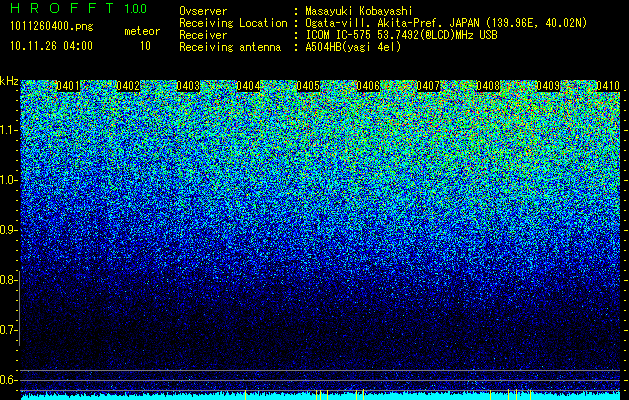The height and width of the screenshot is (400, 629).
Task: Select the ICOM IC-575 53.7492 MHz receiver text
Action: point(401,35)
